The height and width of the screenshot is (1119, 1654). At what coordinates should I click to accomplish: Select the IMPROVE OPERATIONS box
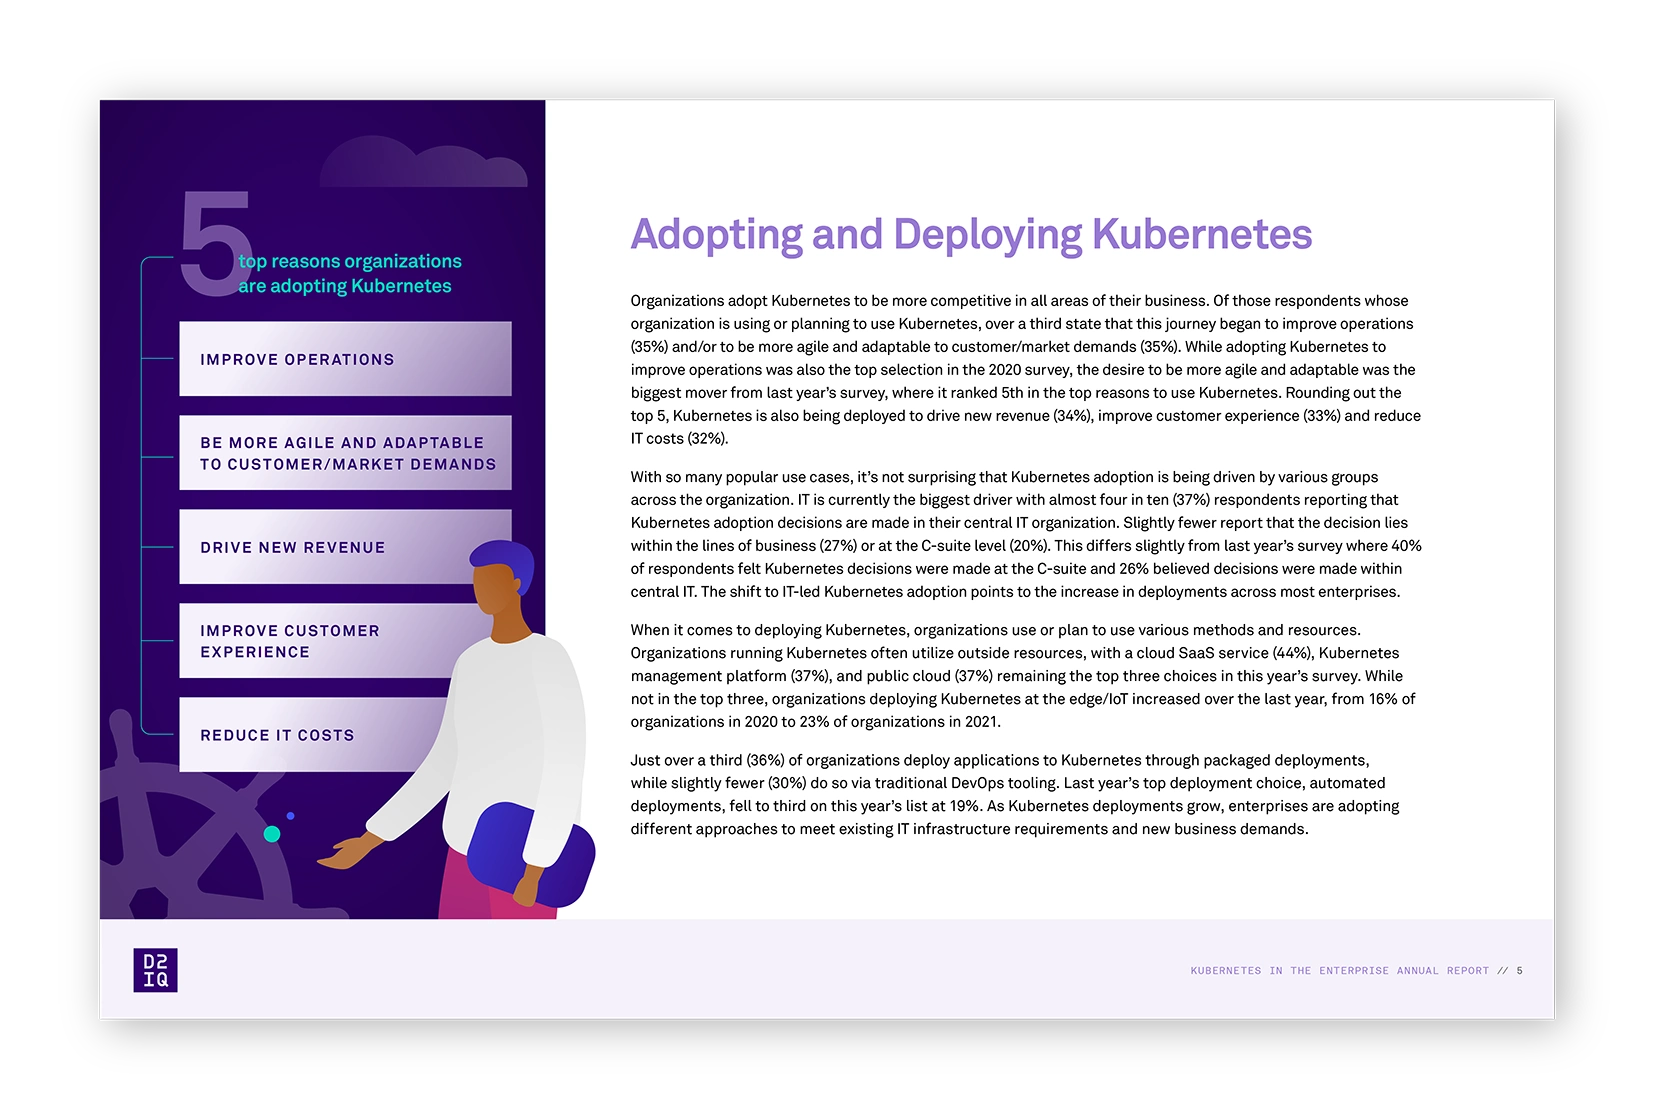pos(345,359)
